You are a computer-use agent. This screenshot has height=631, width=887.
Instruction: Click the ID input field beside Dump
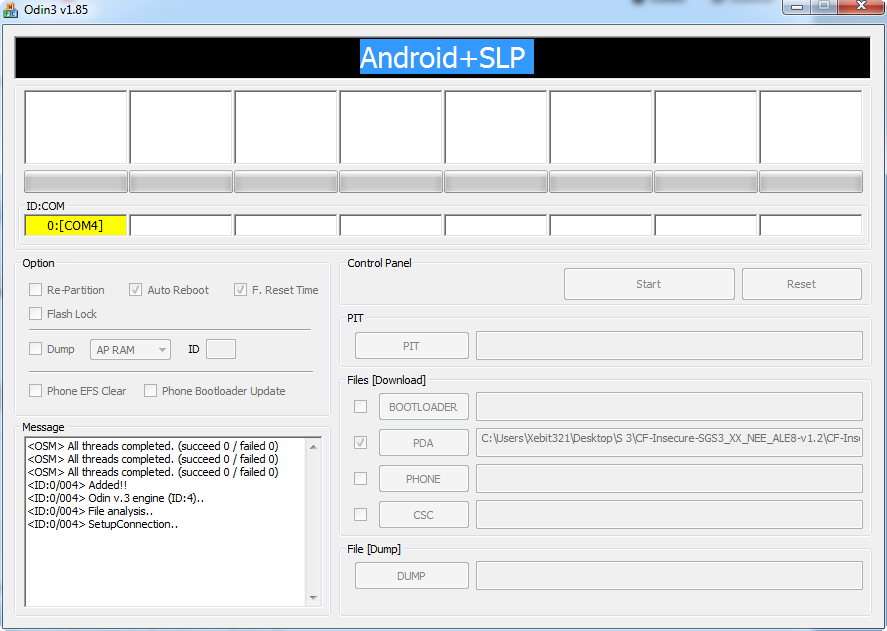(x=221, y=349)
